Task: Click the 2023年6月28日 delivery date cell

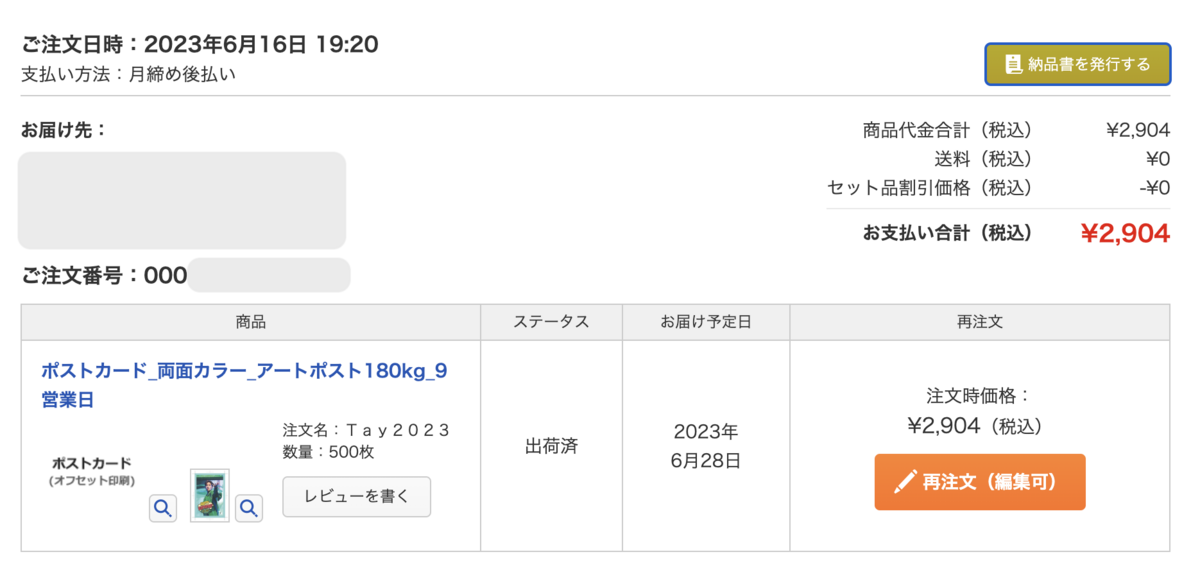Action: click(706, 446)
